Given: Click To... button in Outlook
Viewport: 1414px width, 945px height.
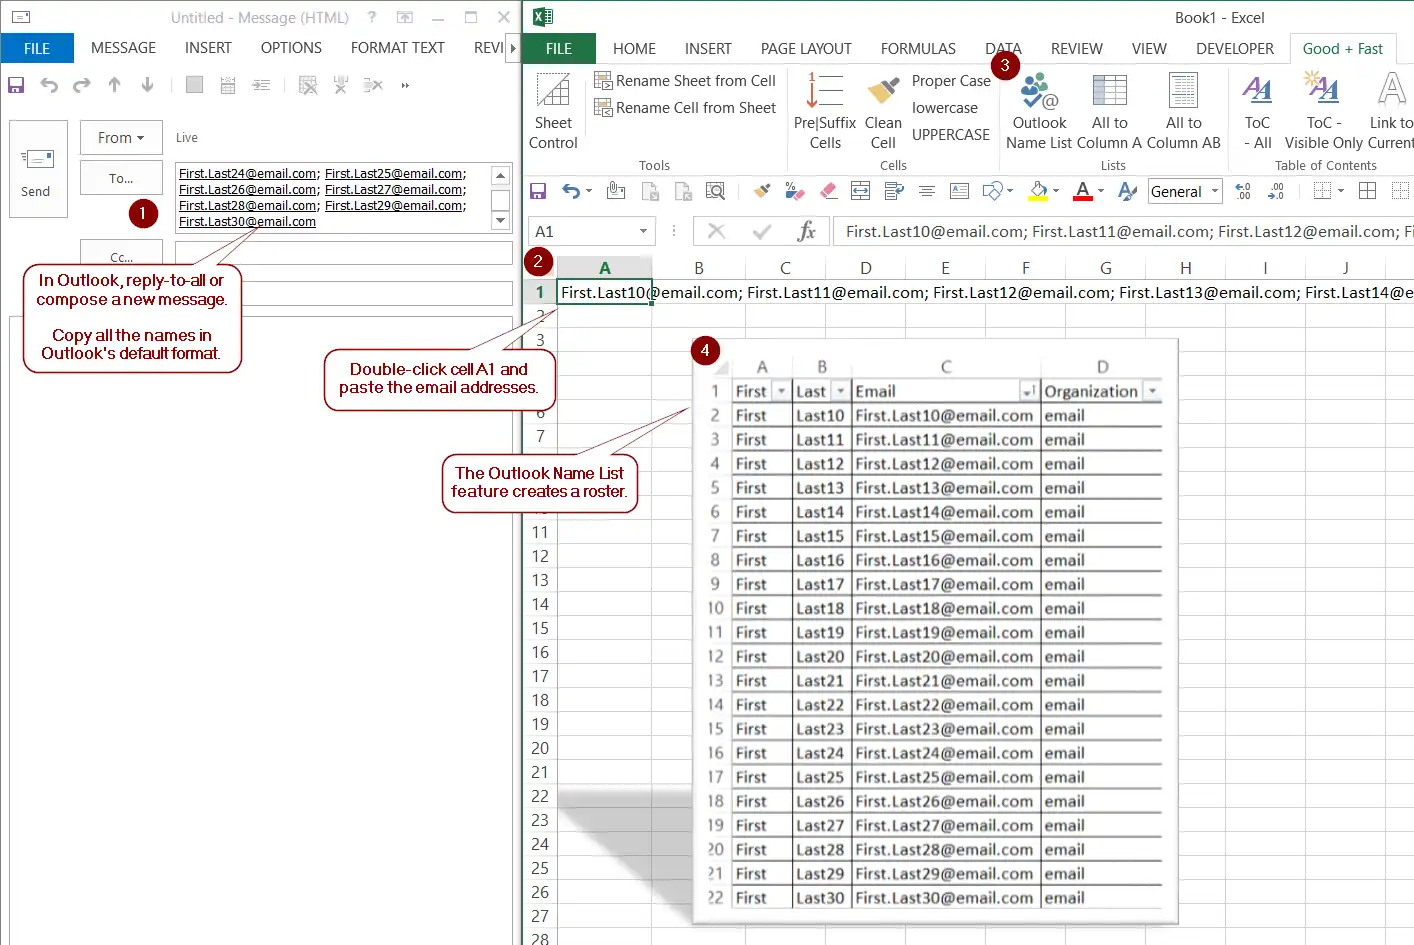Looking at the screenshot, I should (121, 178).
